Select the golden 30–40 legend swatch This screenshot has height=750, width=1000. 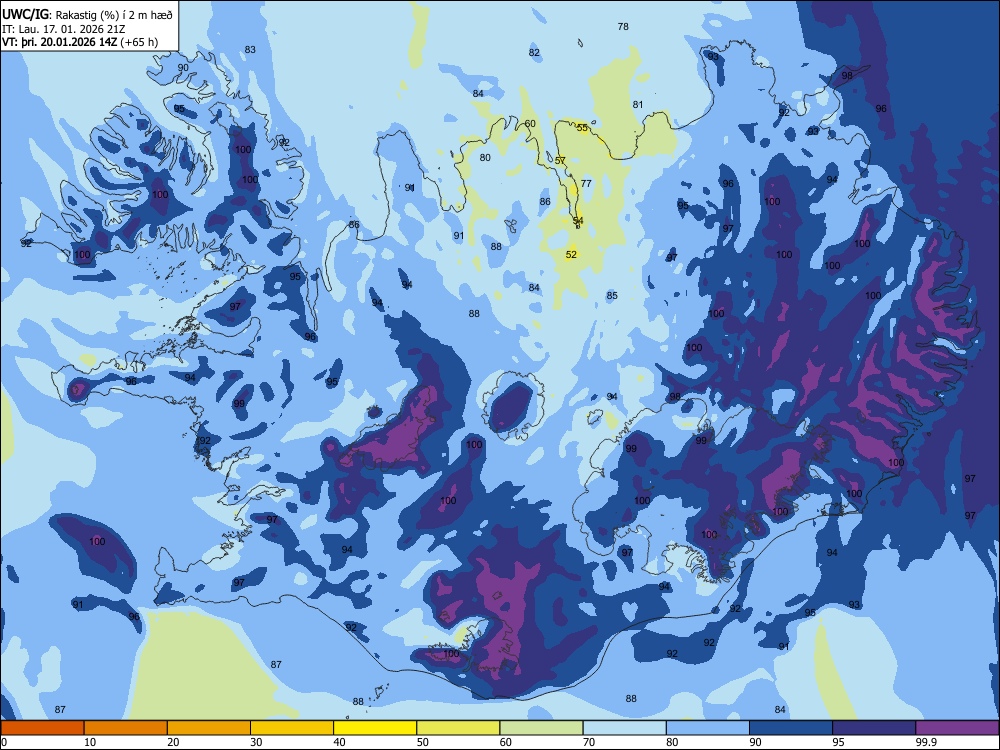click(292, 728)
